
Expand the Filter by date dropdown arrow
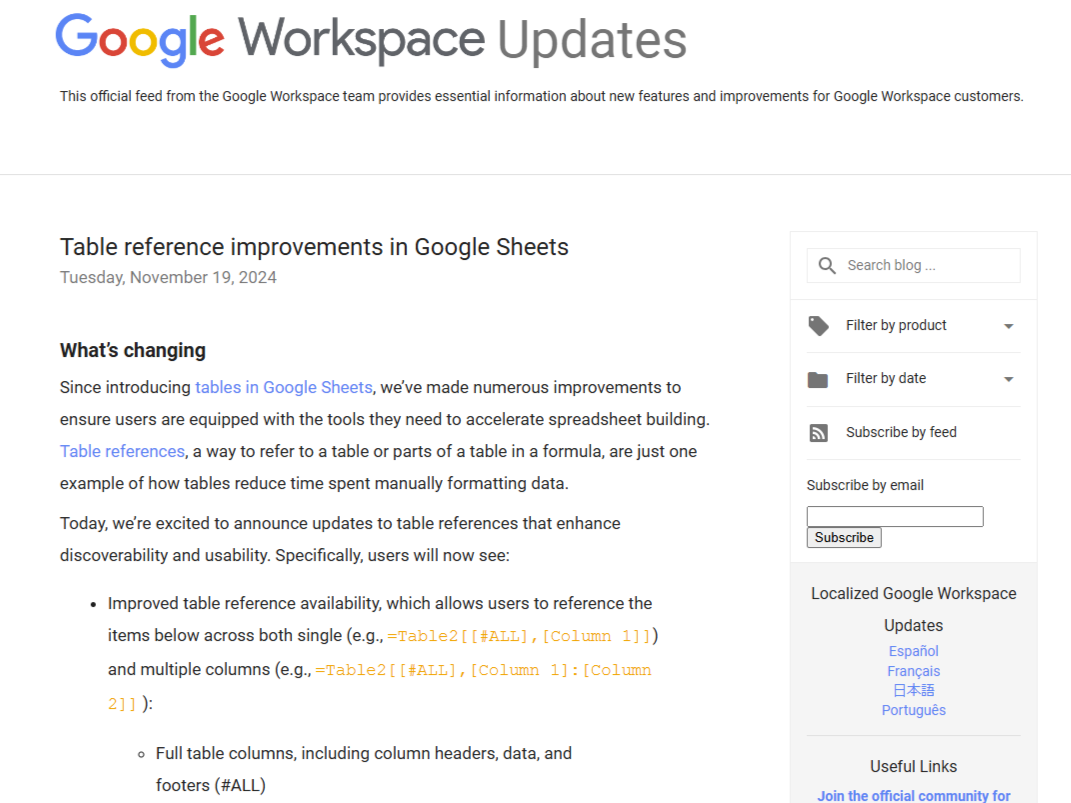[1008, 379]
